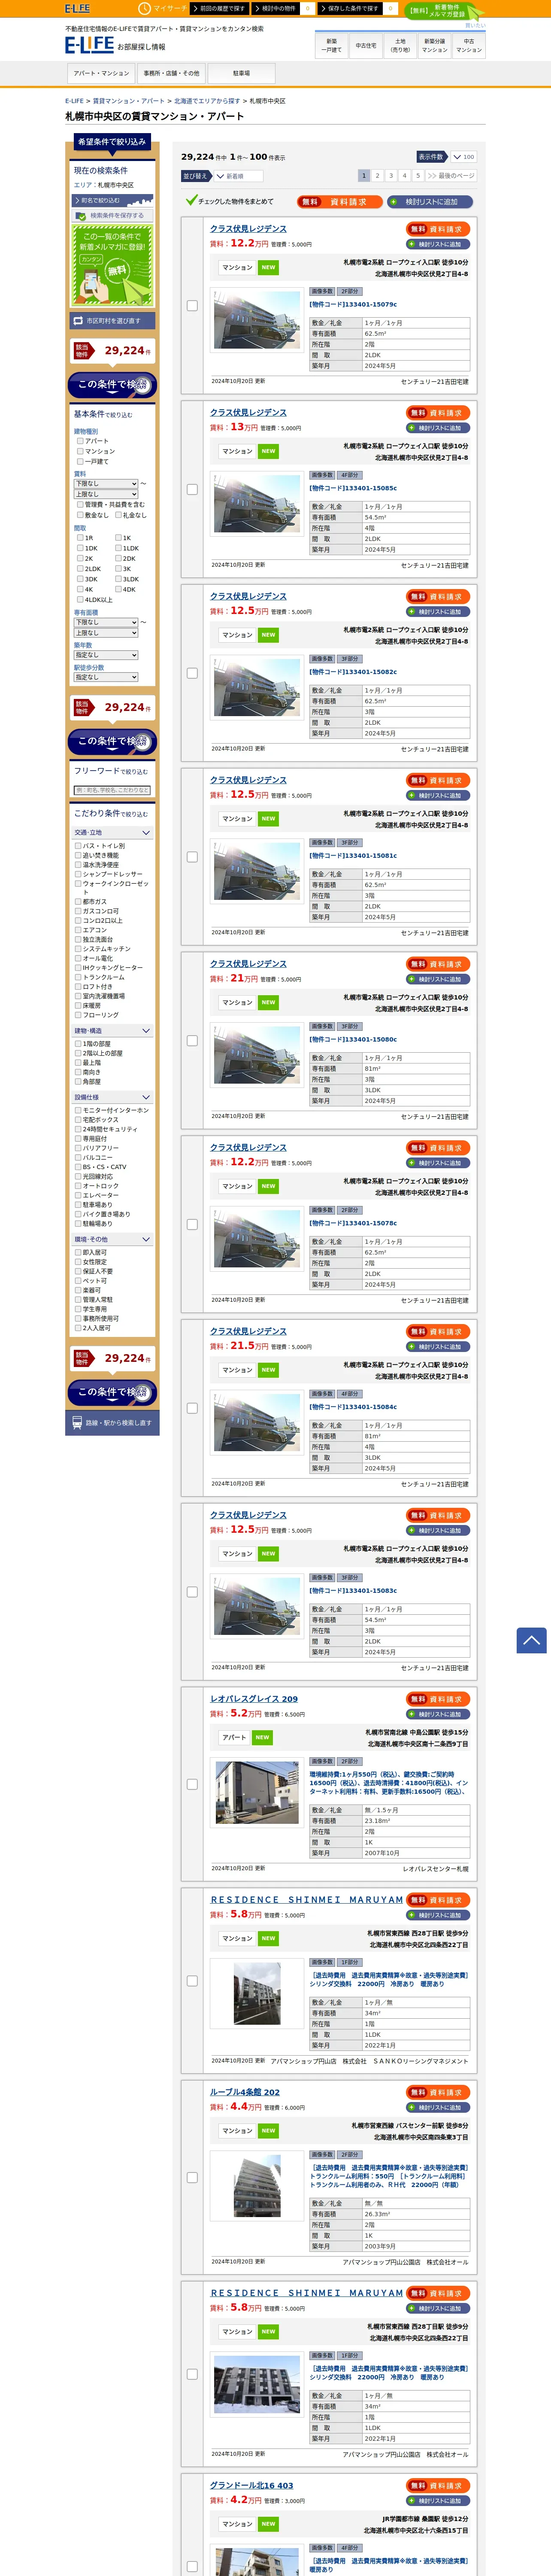The image size is (551, 2576).
Task: Click 市区町村を選び直す map icon button
Action: pyautogui.click(x=112, y=321)
